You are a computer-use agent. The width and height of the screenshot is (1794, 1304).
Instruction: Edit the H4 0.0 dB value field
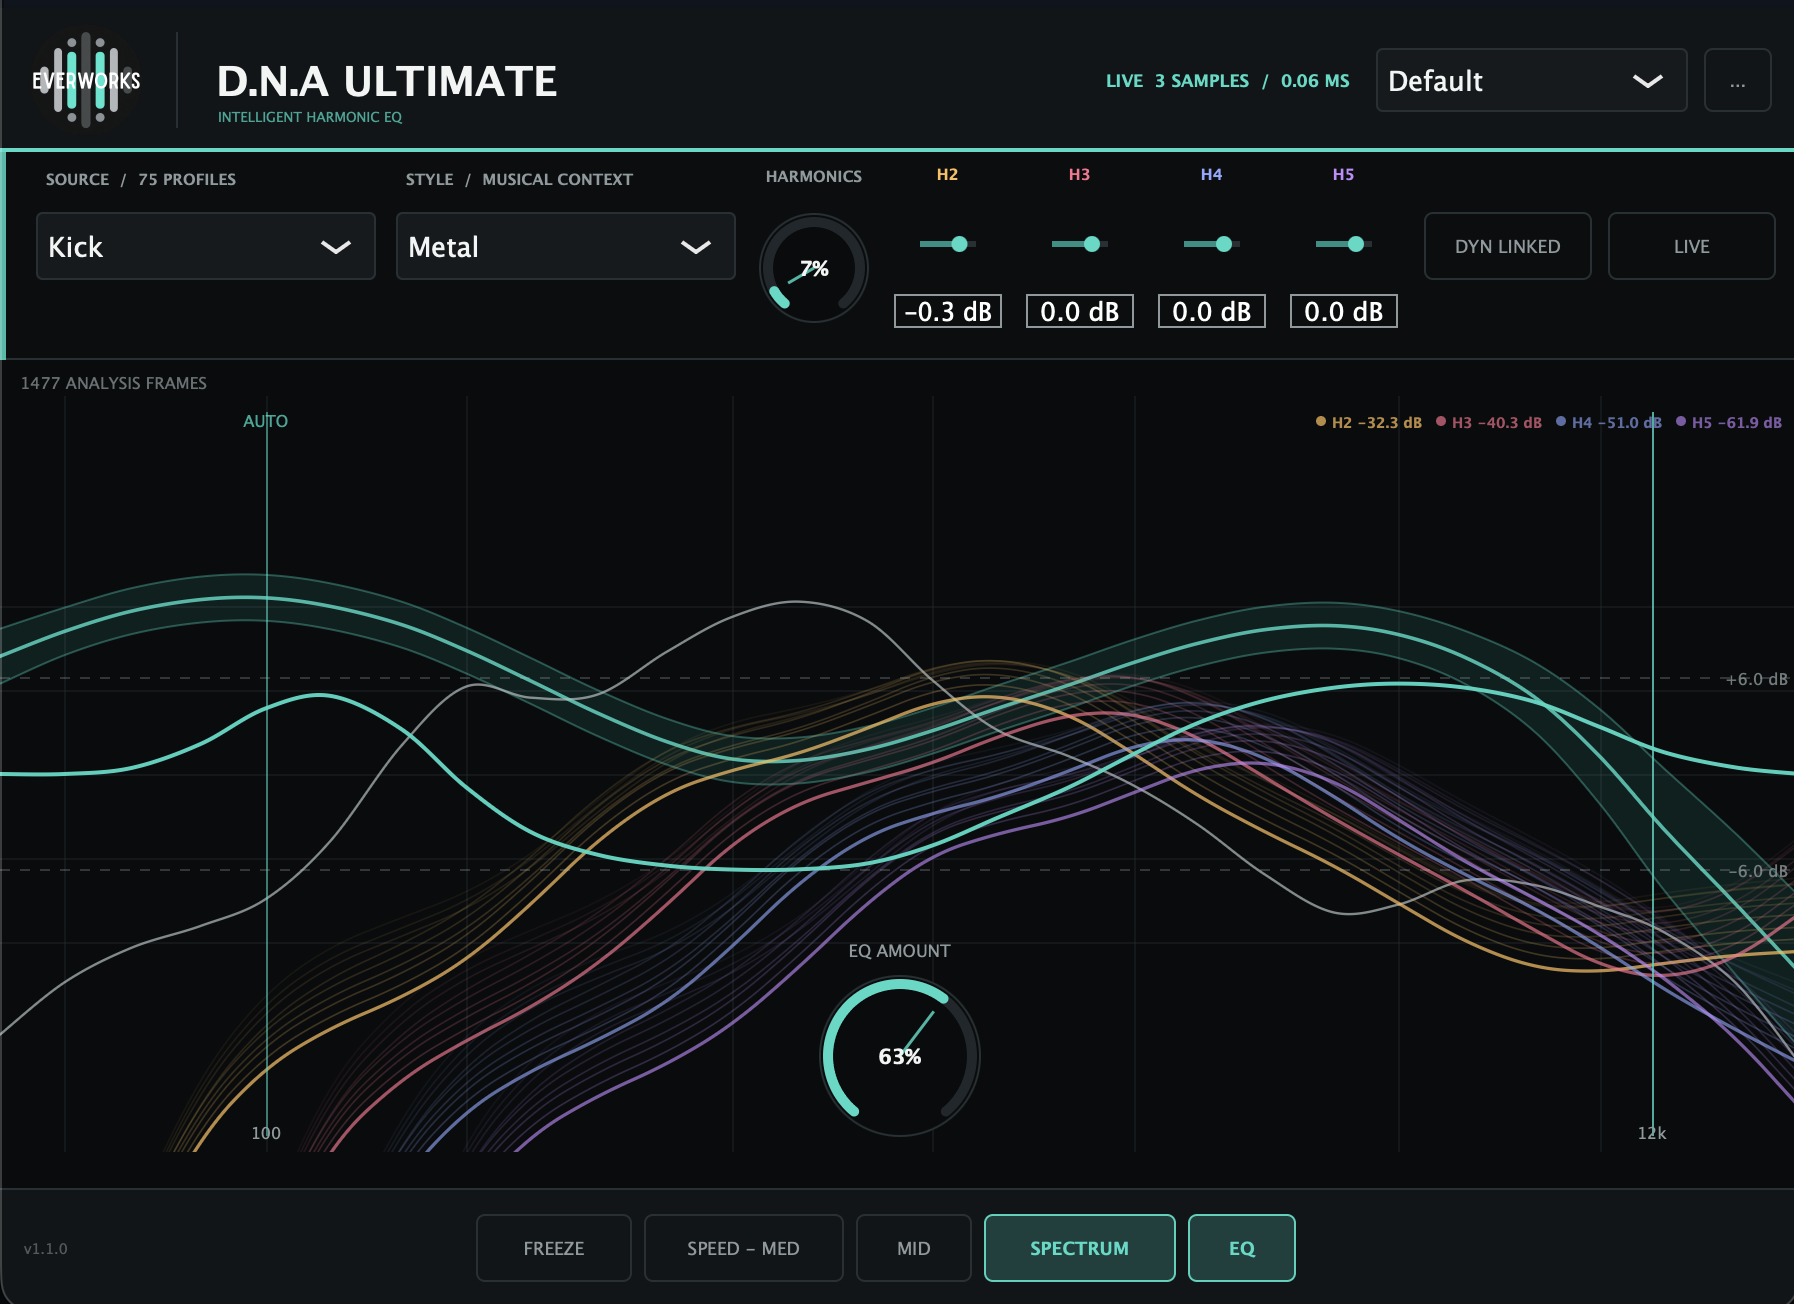coord(1212,311)
